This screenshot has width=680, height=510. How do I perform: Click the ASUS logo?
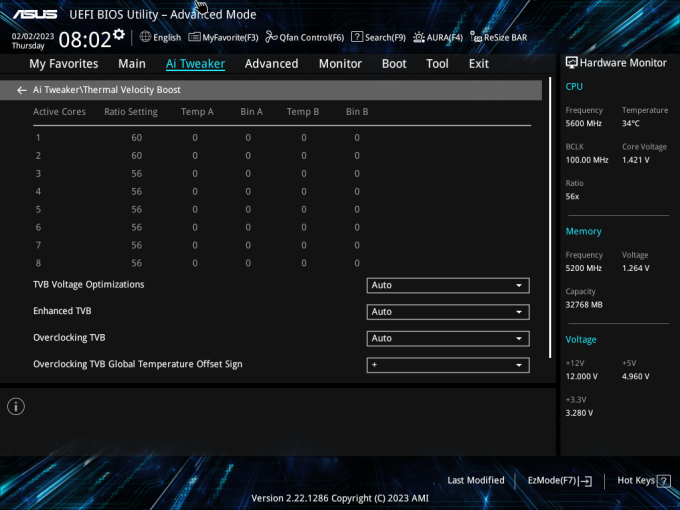[35, 14]
